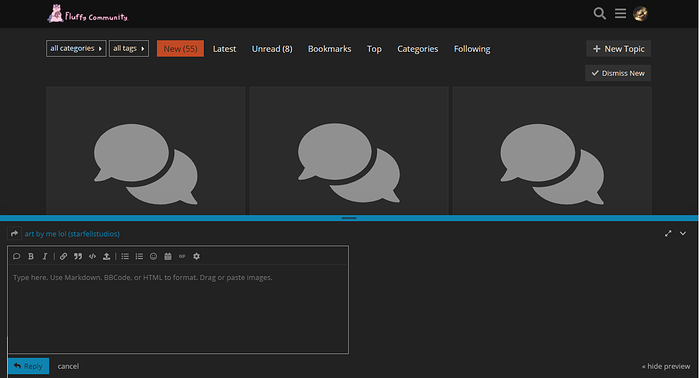Viewport: 699px width, 378px height.
Task: Insert date with calendar icon
Action: [168, 256]
